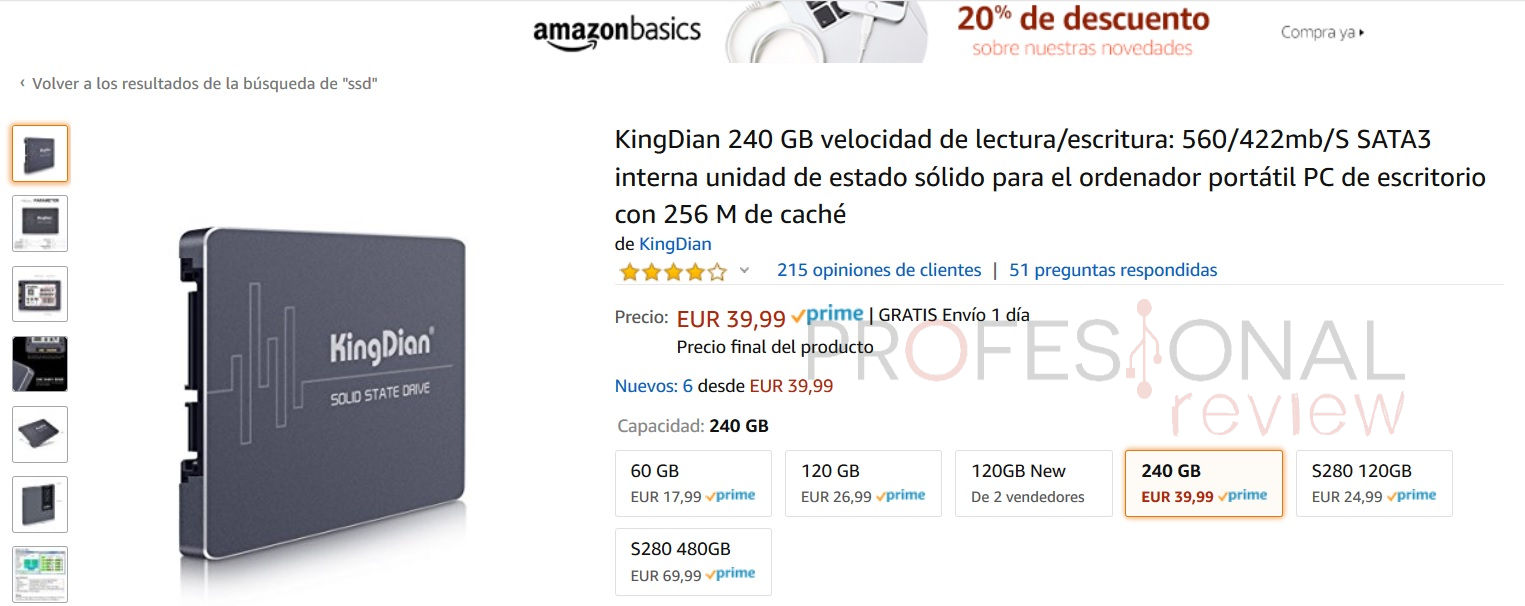Select the first product thumbnail image

pos(40,153)
